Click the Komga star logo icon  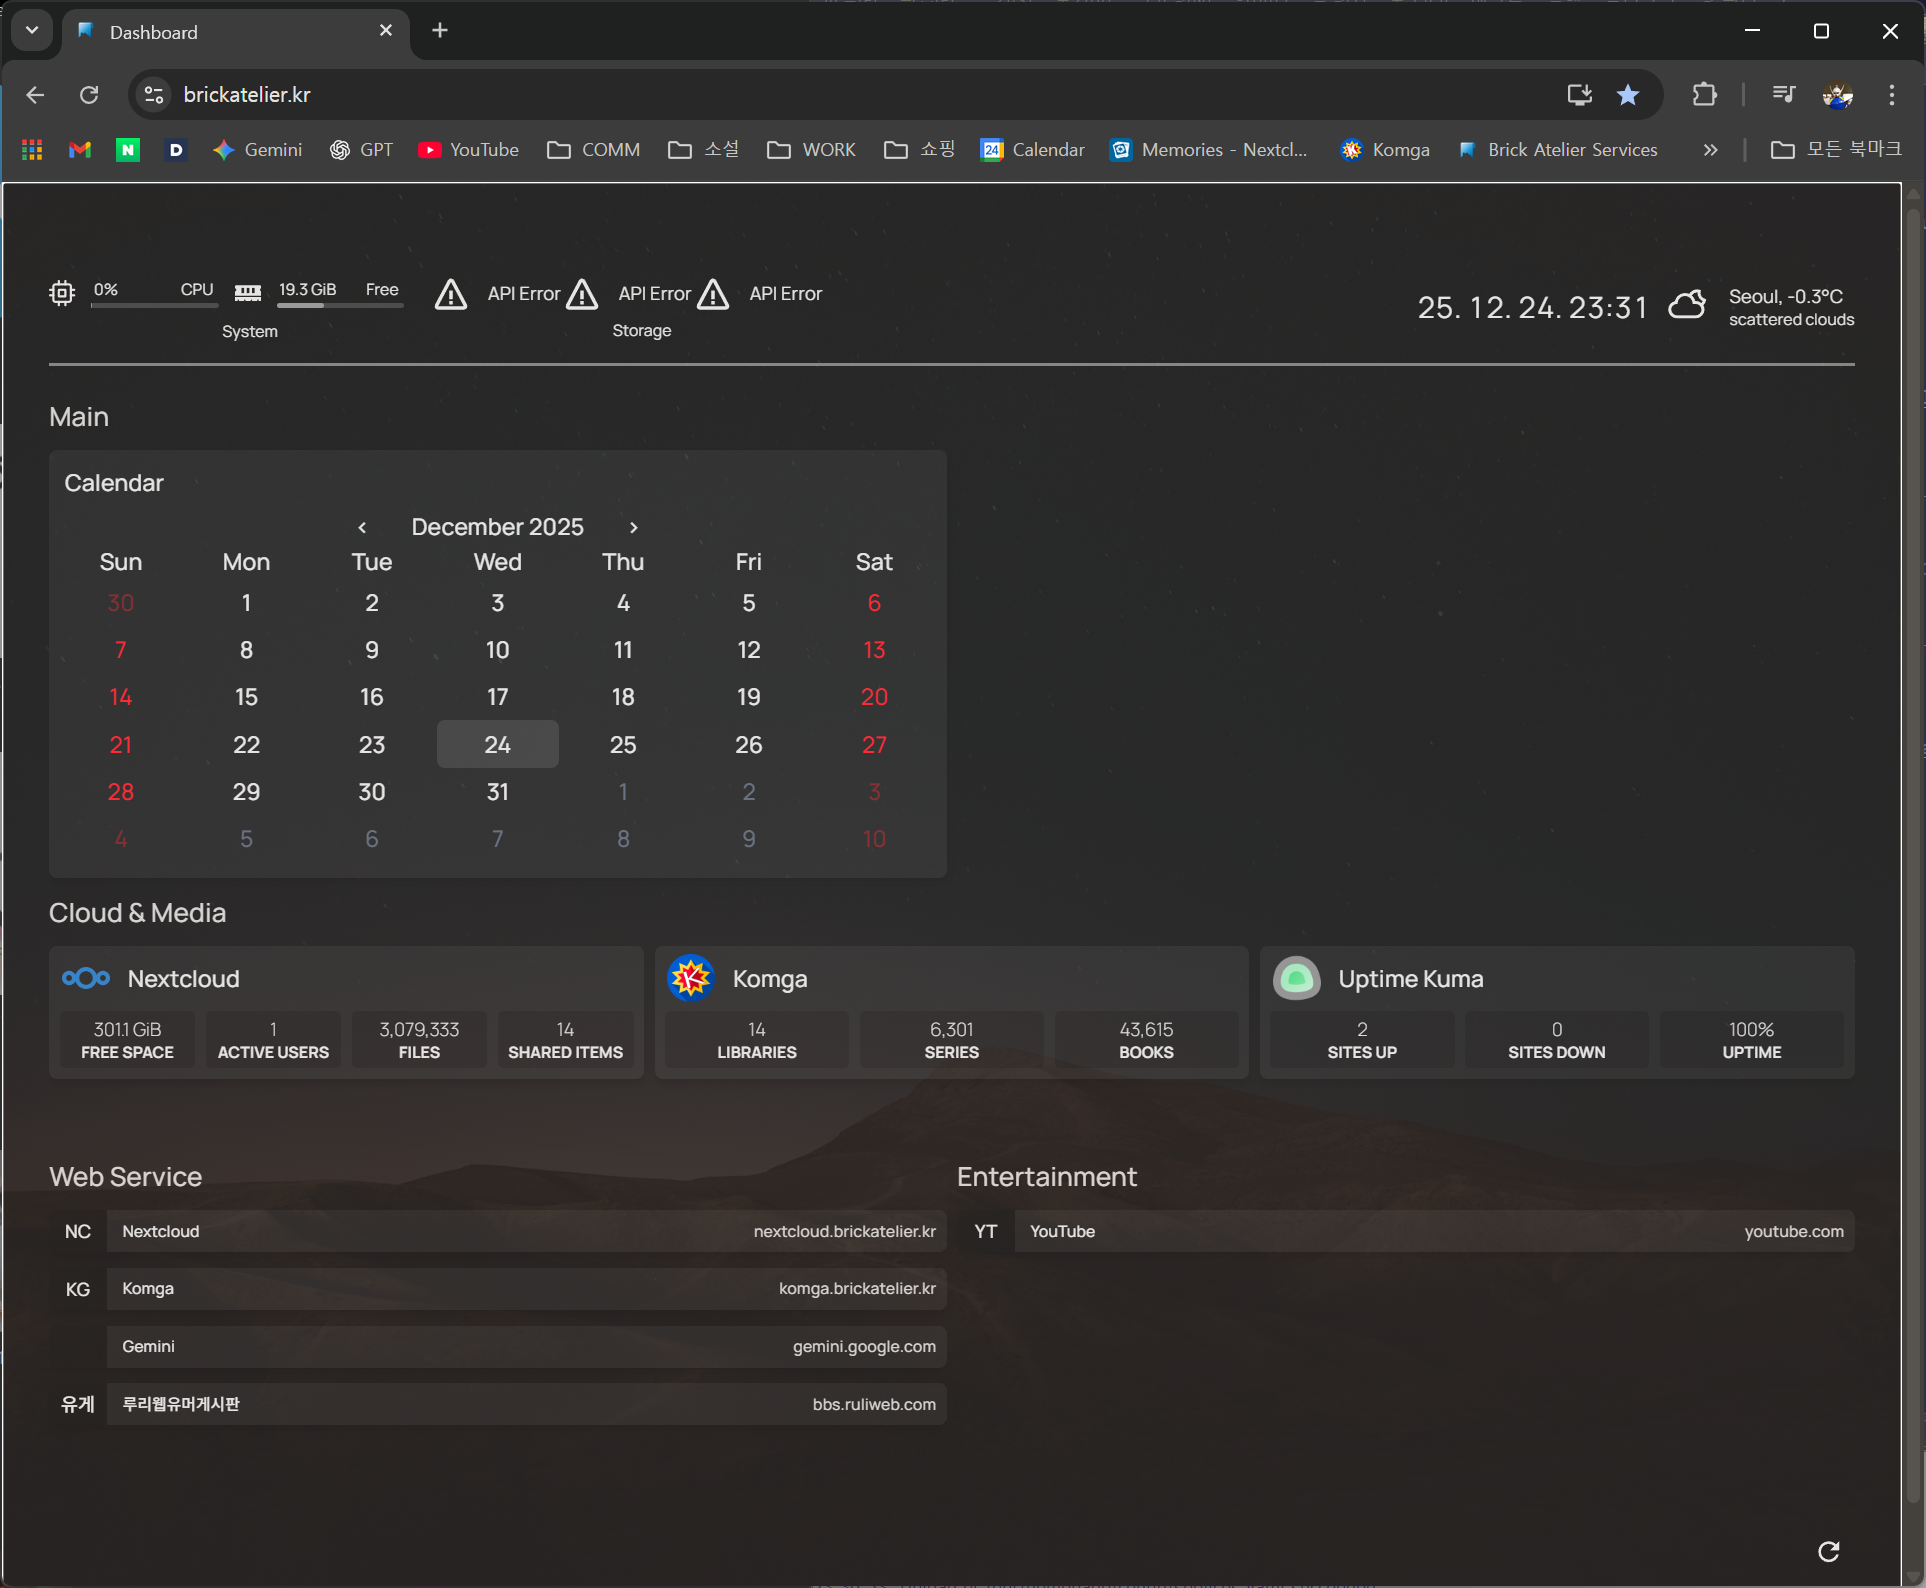click(x=690, y=978)
